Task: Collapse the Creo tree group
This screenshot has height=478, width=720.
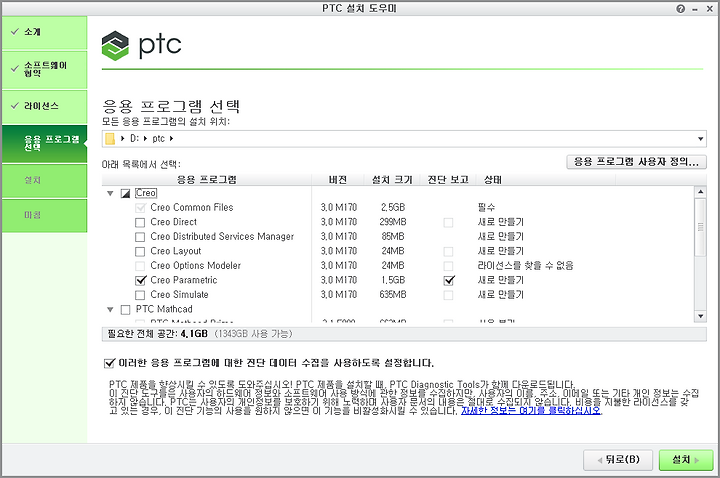Action: (x=110, y=193)
